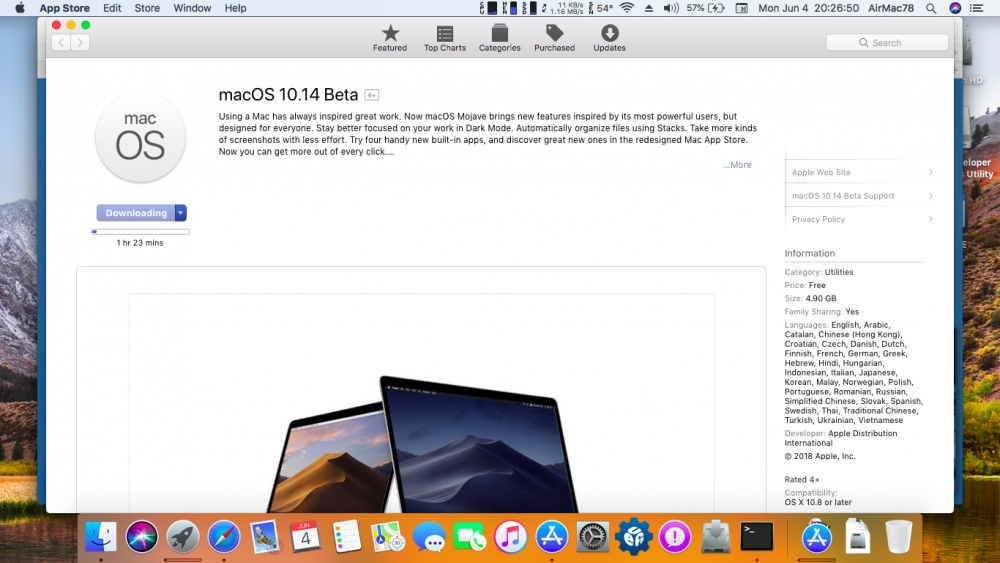Viewport: 1000px width, 563px height.
Task: Open Safari from the Dock
Action: click(x=224, y=536)
